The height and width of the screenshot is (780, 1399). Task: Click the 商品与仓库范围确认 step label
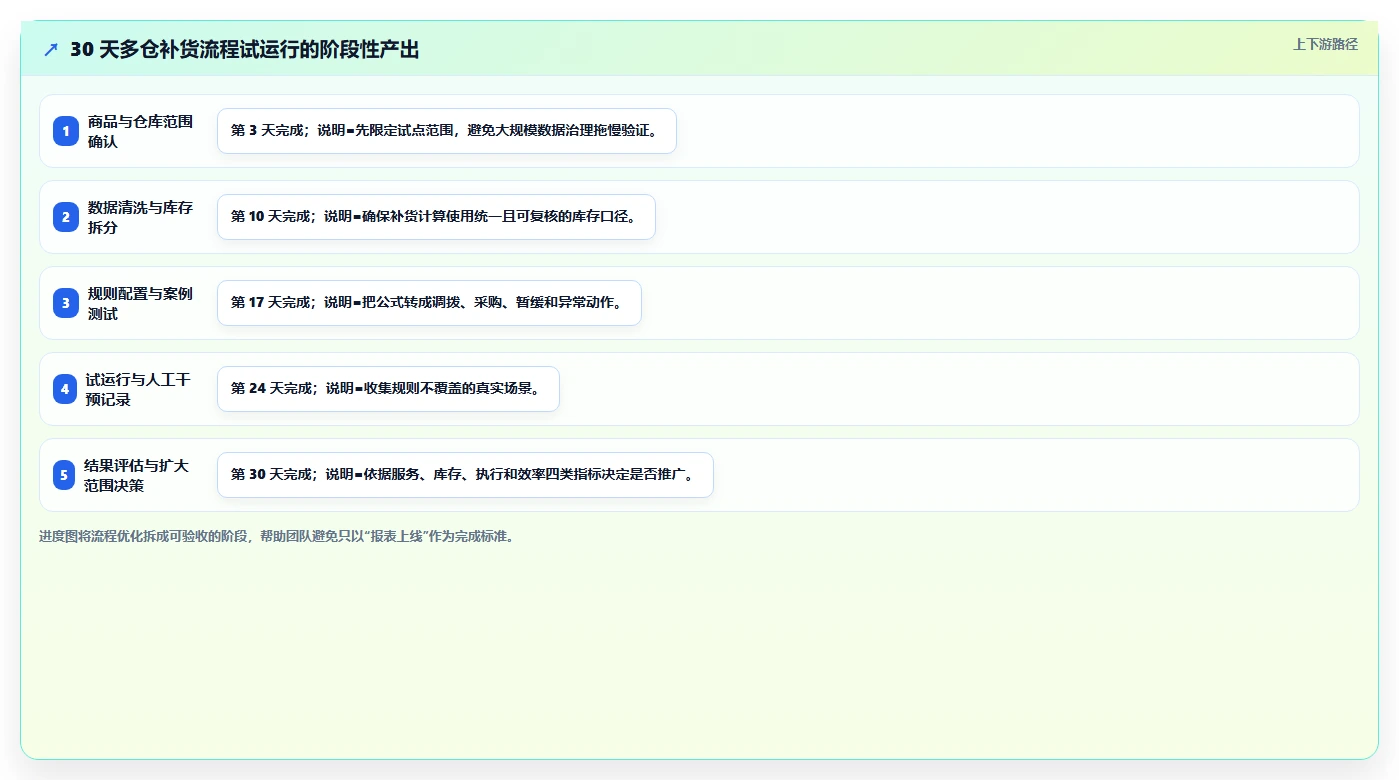click(140, 131)
